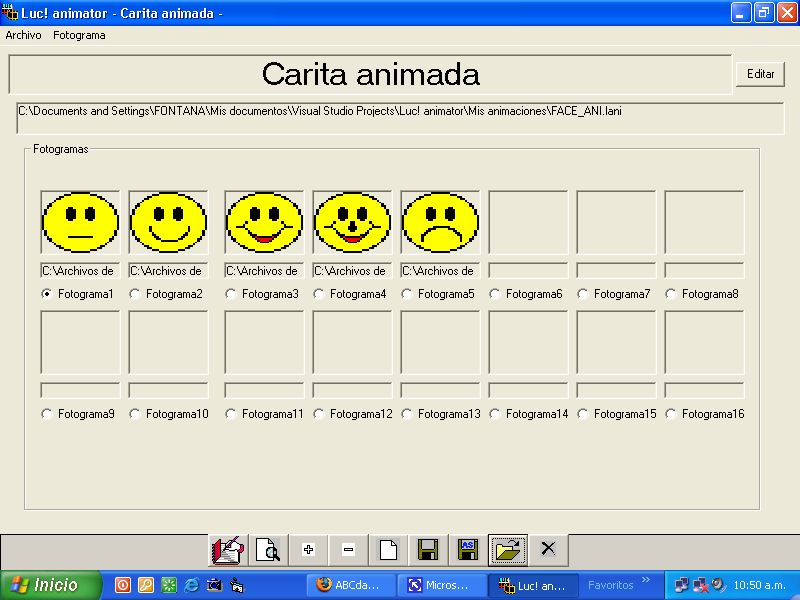Screen dimensions: 800x600
Task: Click the Carita animada title heading
Action: 370,74
